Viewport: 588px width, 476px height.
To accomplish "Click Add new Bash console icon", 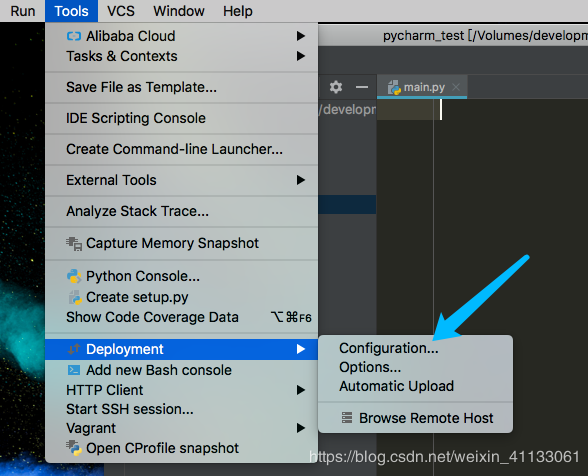I will [74, 370].
